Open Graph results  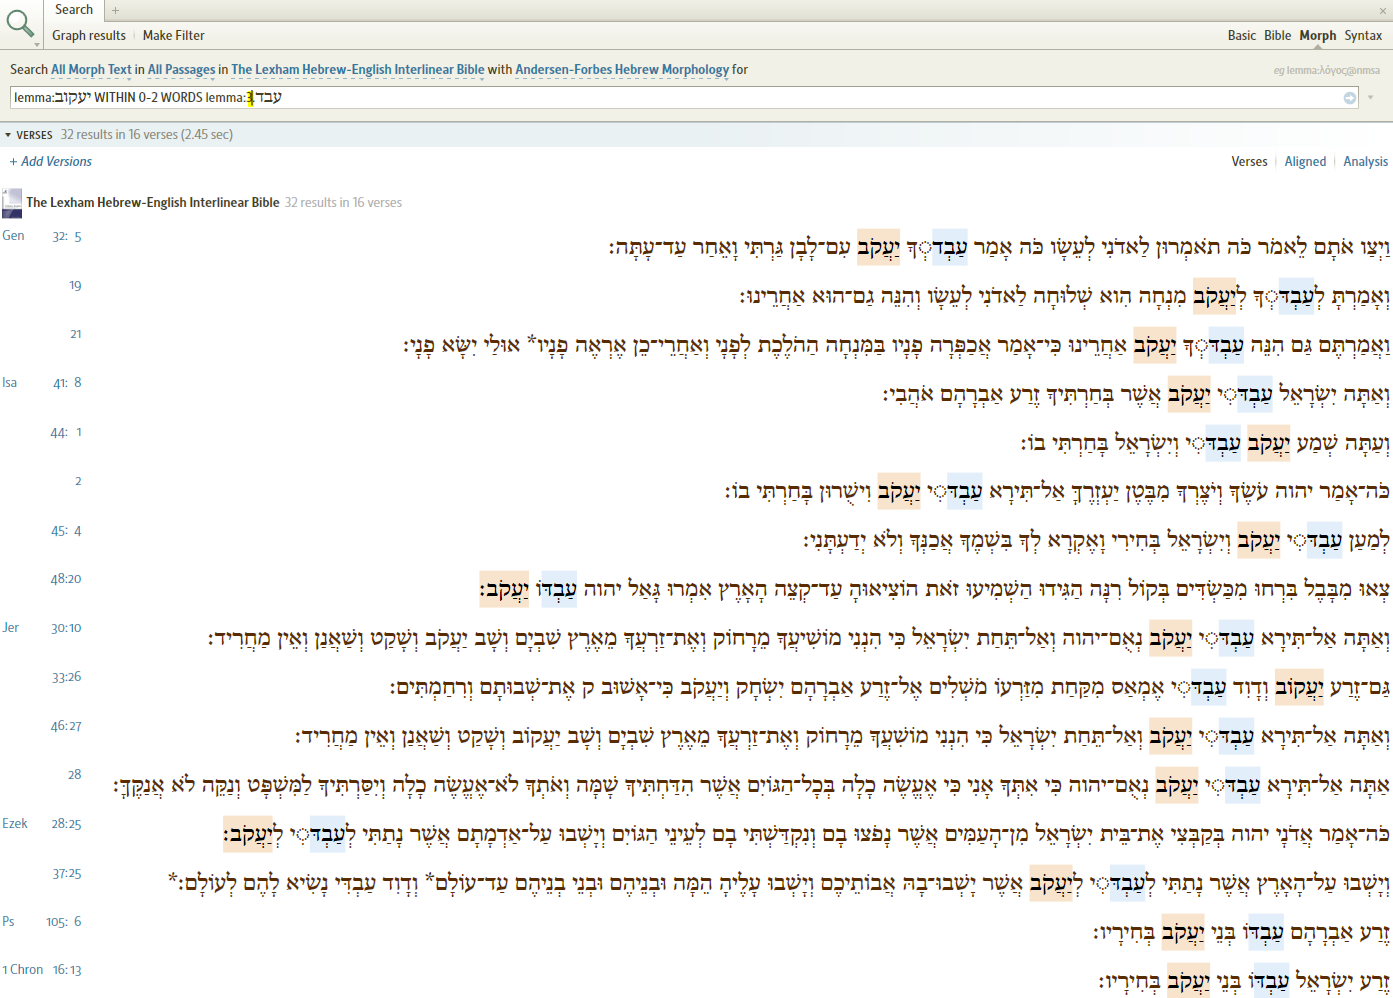(89, 35)
